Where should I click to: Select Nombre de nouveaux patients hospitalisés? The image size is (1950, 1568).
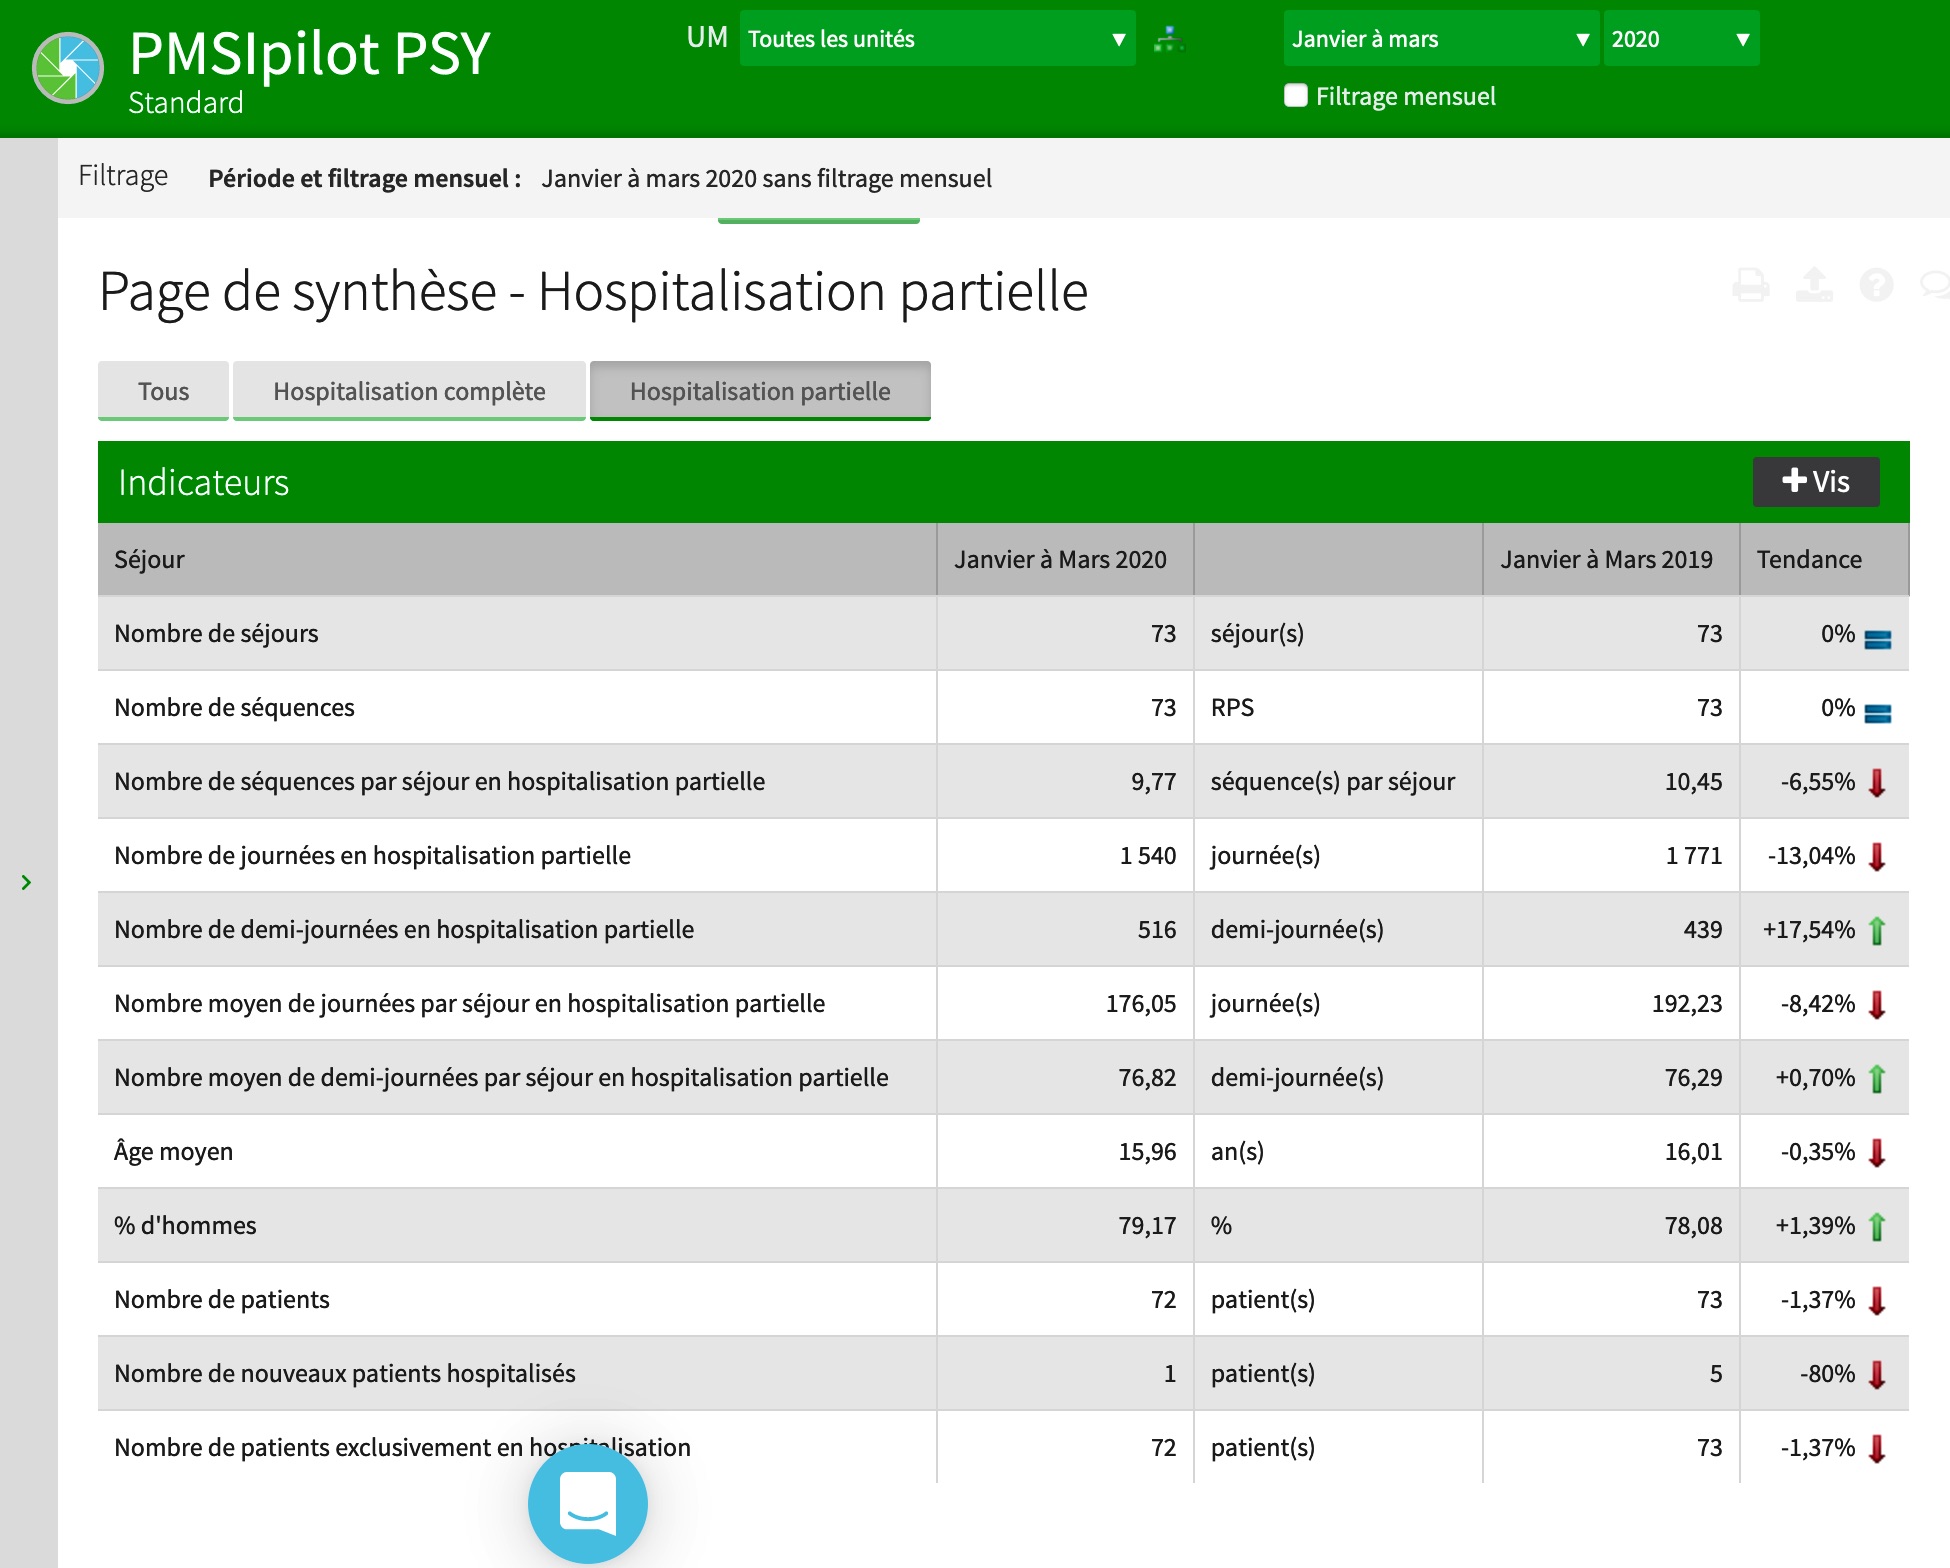click(345, 1373)
